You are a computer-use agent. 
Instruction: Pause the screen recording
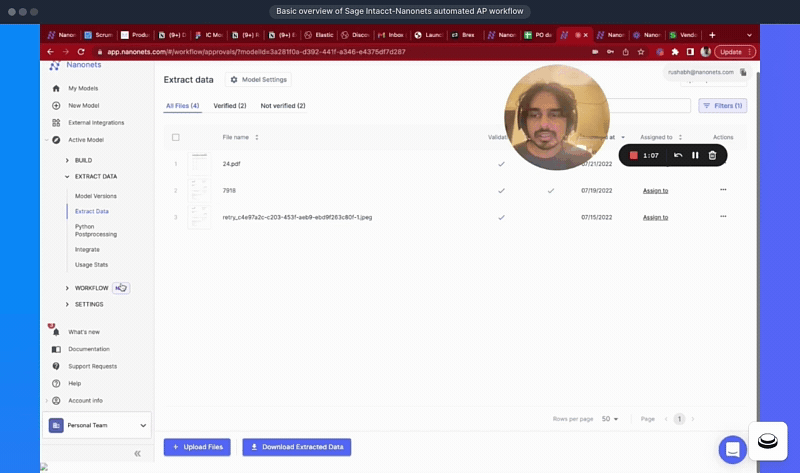tap(695, 155)
